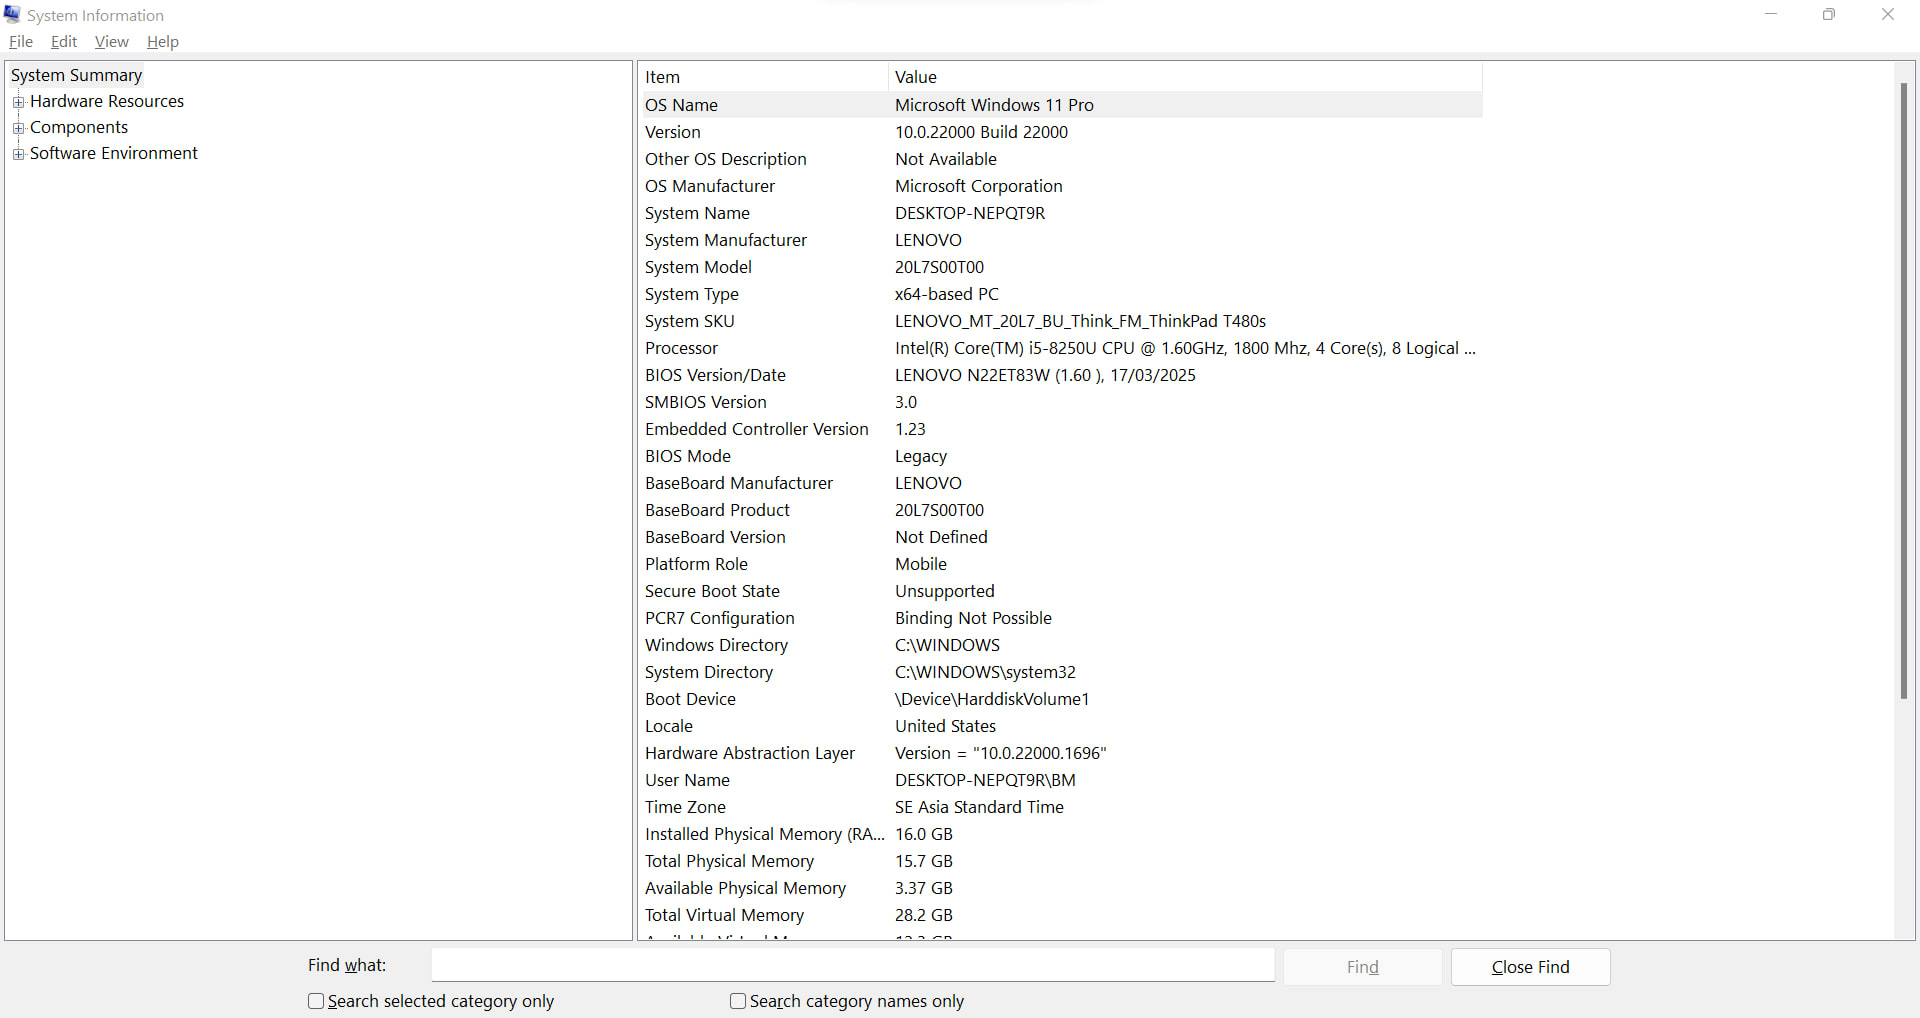Select the Total Physical Memory row
Image resolution: width=1920 pixels, height=1018 pixels.
(x=1061, y=861)
